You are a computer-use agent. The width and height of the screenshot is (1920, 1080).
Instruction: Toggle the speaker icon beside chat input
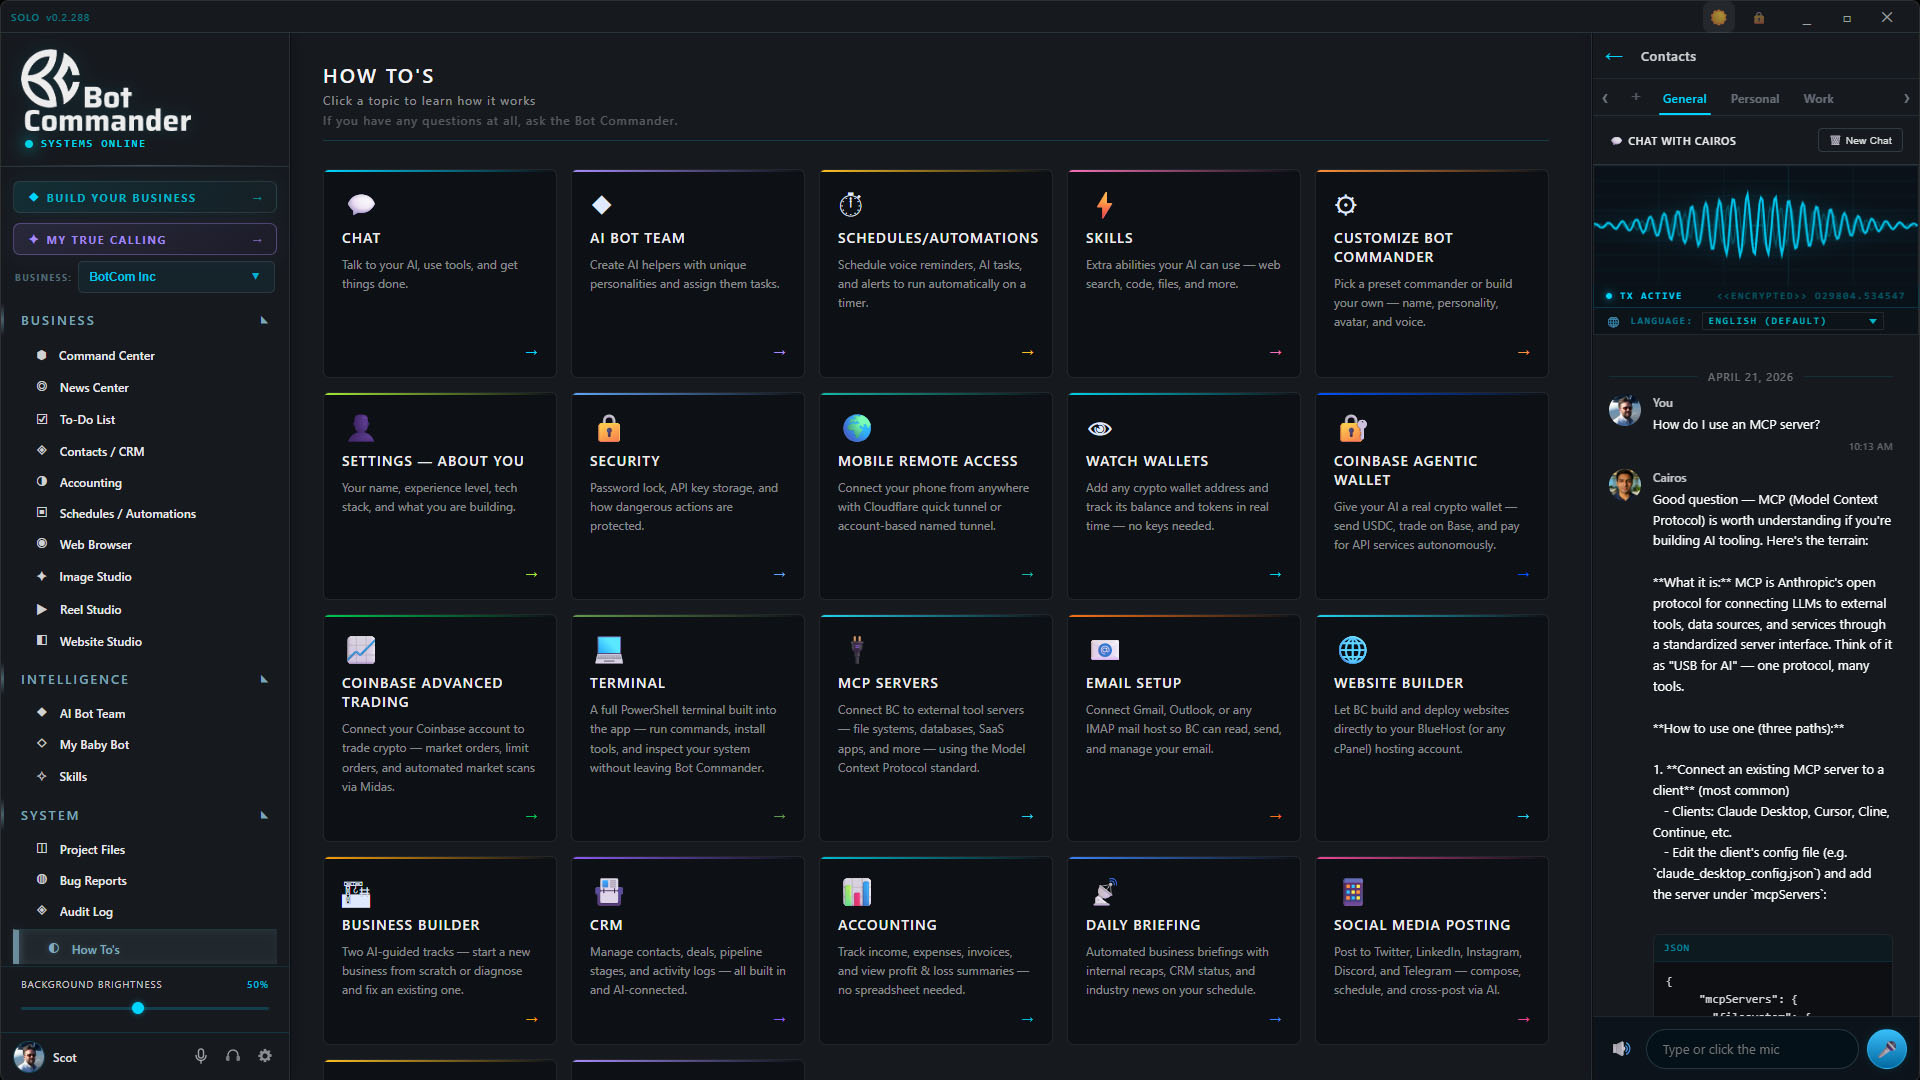[x=1621, y=1049]
